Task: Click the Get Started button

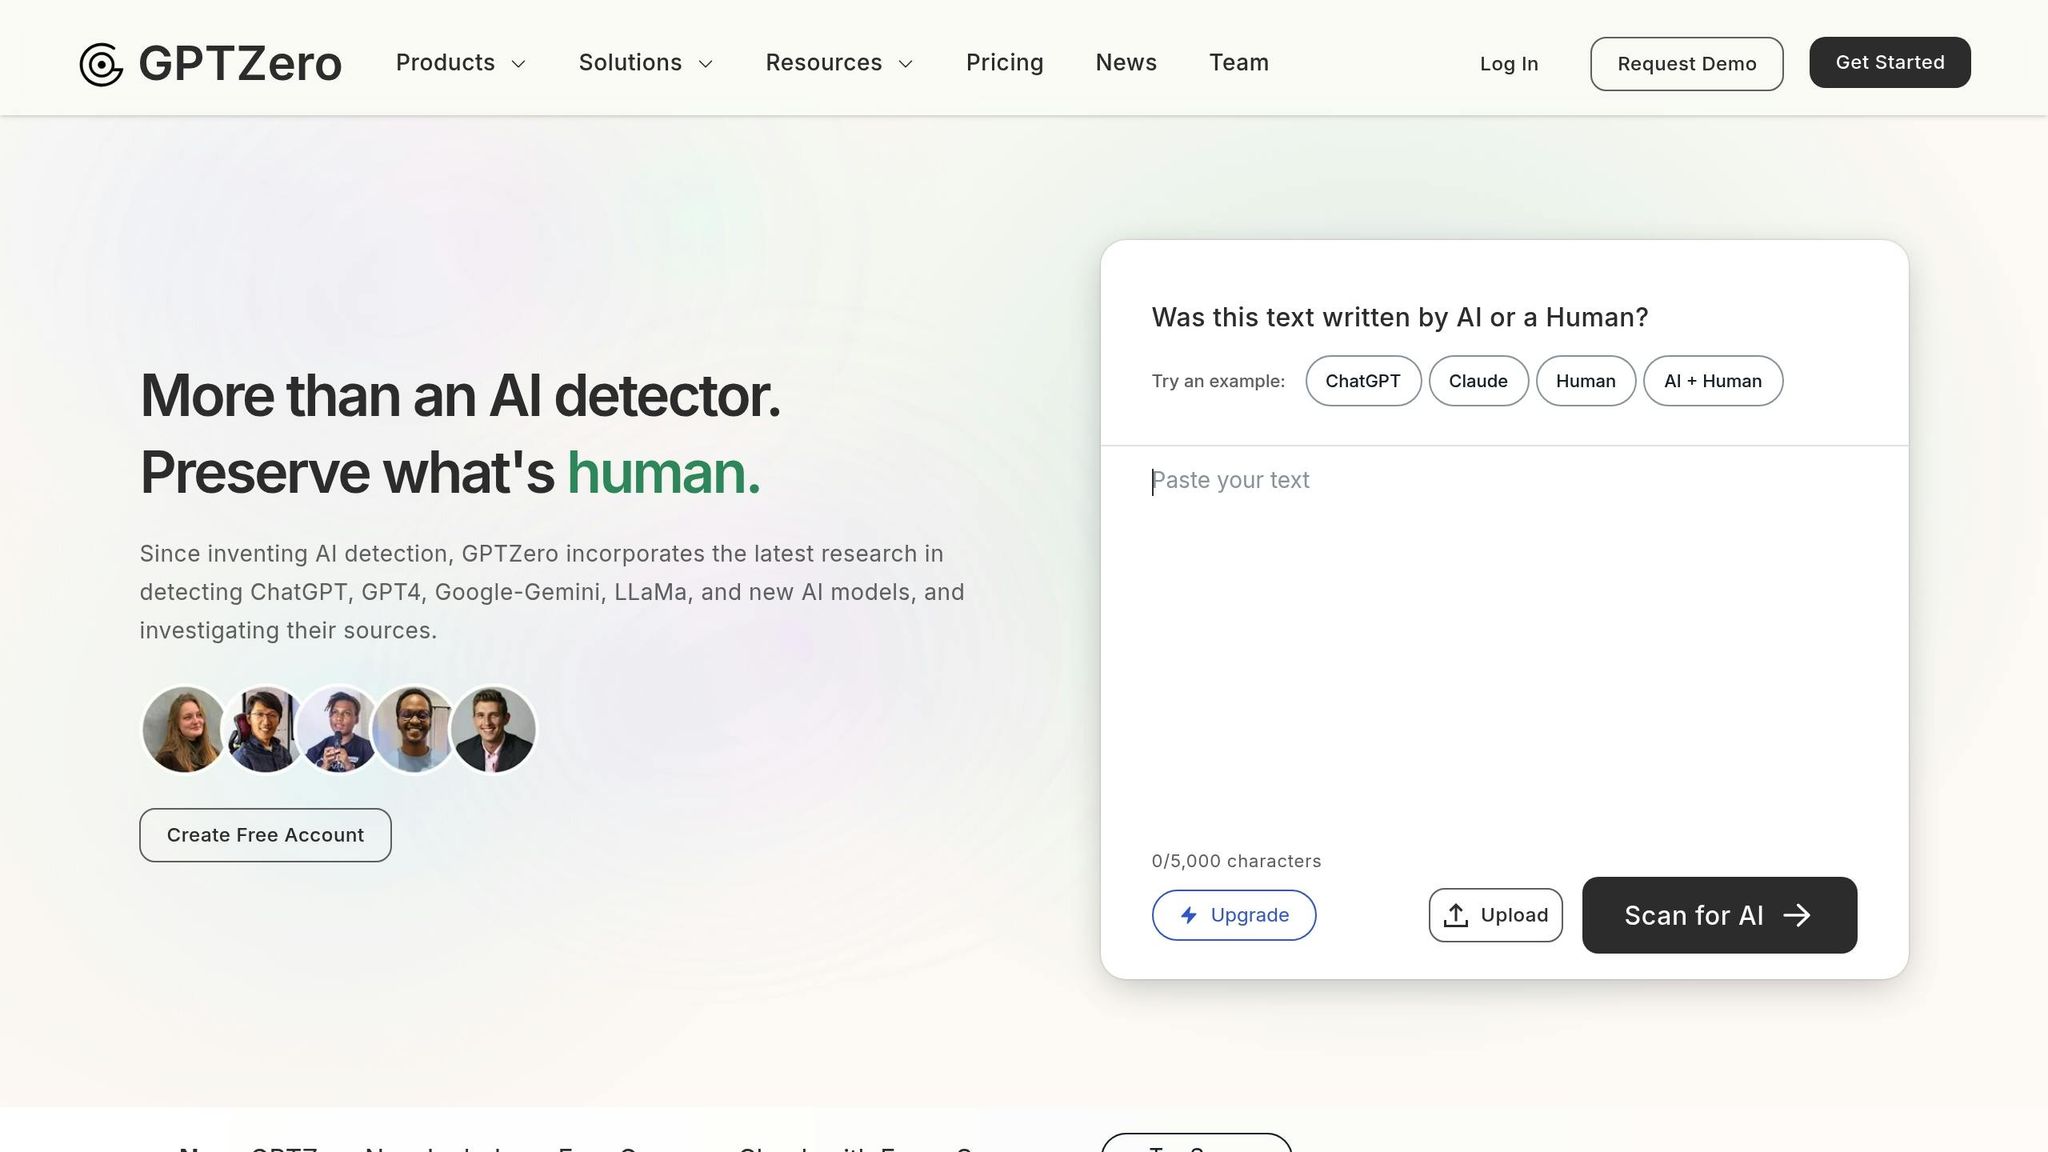Action: click(1889, 63)
